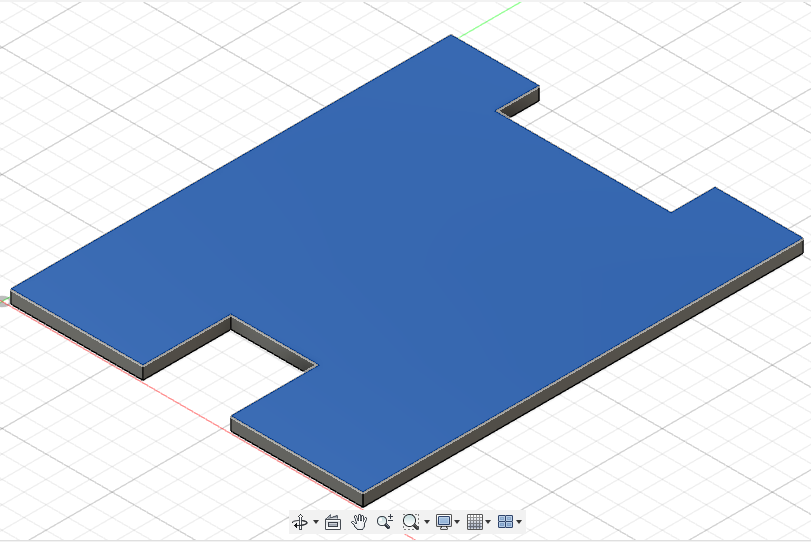Select the long front-right side face
Screen dimensions: 811x542
click(583, 371)
